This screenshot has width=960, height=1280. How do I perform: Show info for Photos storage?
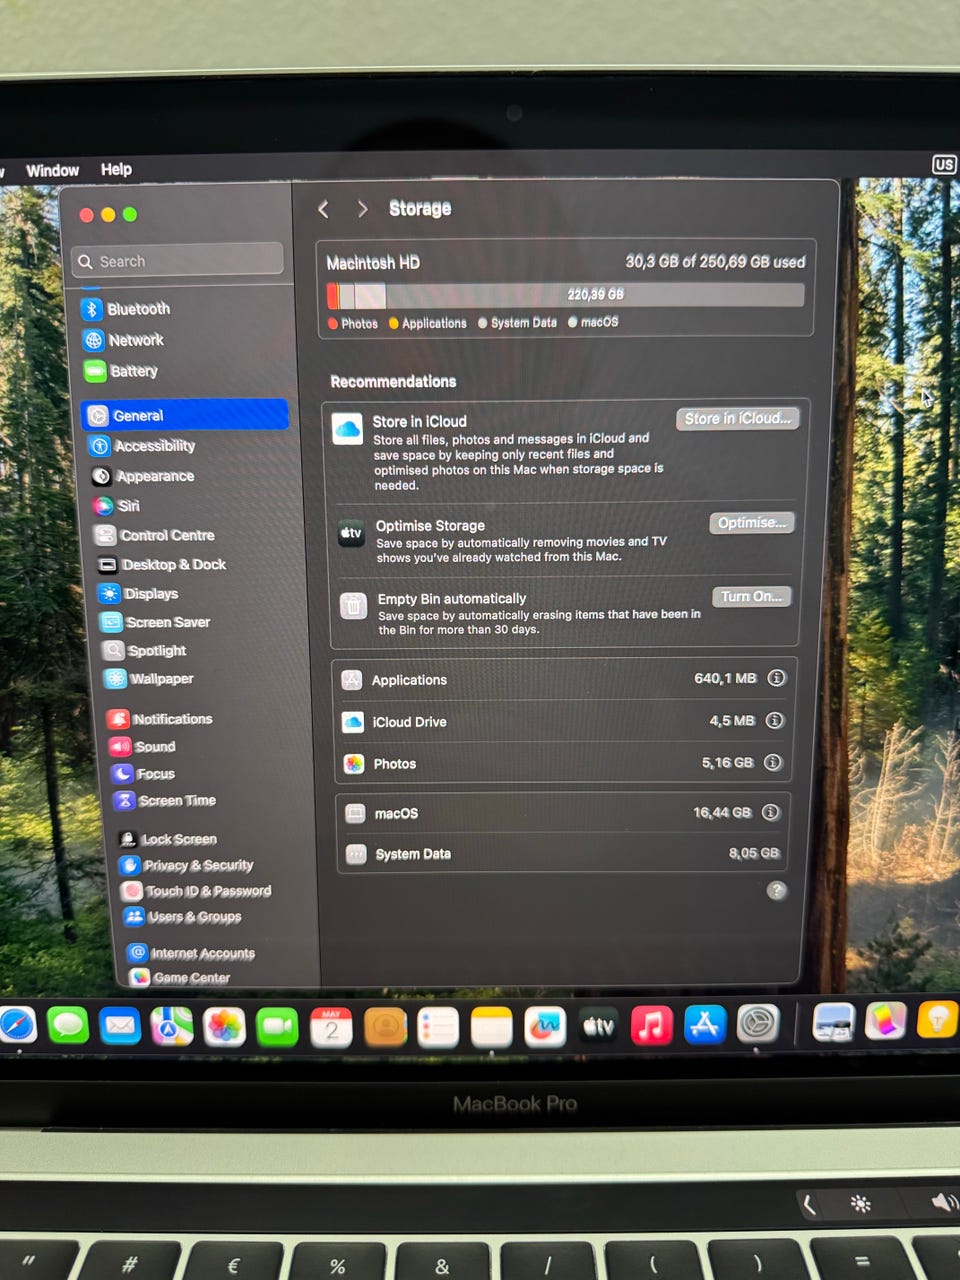(772, 762)
